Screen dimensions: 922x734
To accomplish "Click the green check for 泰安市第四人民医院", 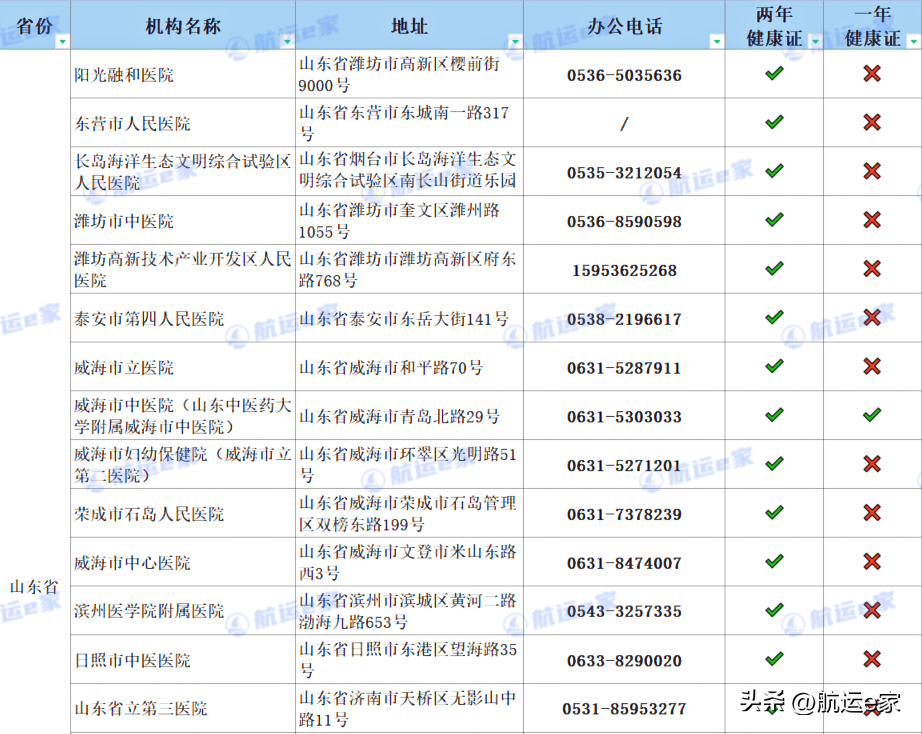I will [x=773, y=318].
